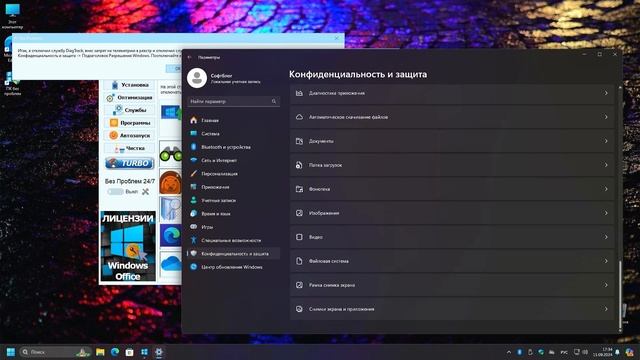Expand the Видео row chevron
Viewport: 640px width, 360px height.
(x=606, y=237)
